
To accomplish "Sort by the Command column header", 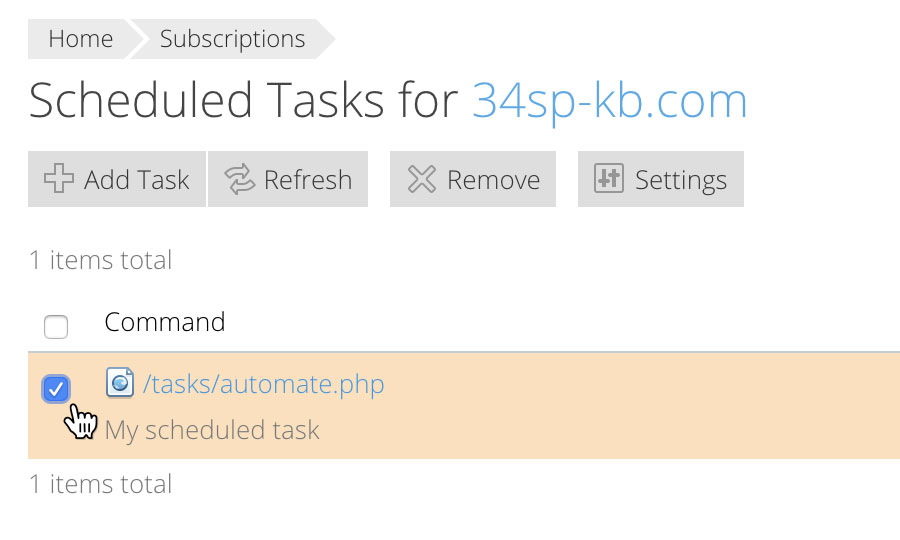I will [165, 322].
